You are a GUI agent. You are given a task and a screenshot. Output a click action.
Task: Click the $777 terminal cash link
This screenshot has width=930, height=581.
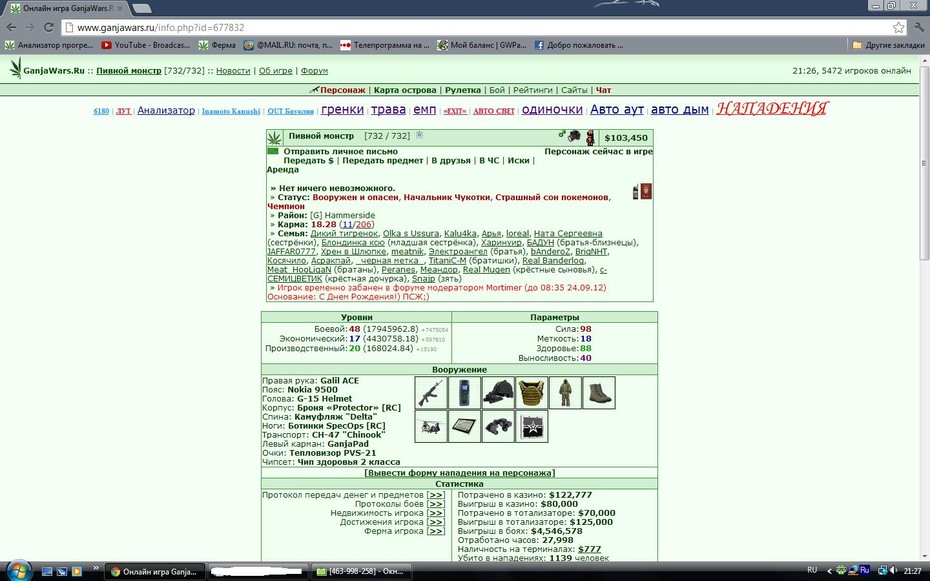click(590, 549)
